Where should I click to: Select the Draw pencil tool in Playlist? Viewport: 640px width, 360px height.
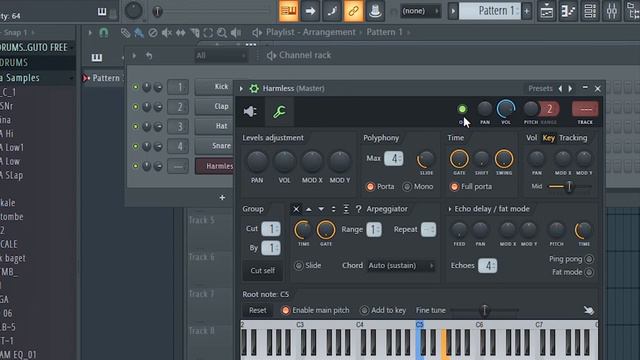click(x=125, y=33)
